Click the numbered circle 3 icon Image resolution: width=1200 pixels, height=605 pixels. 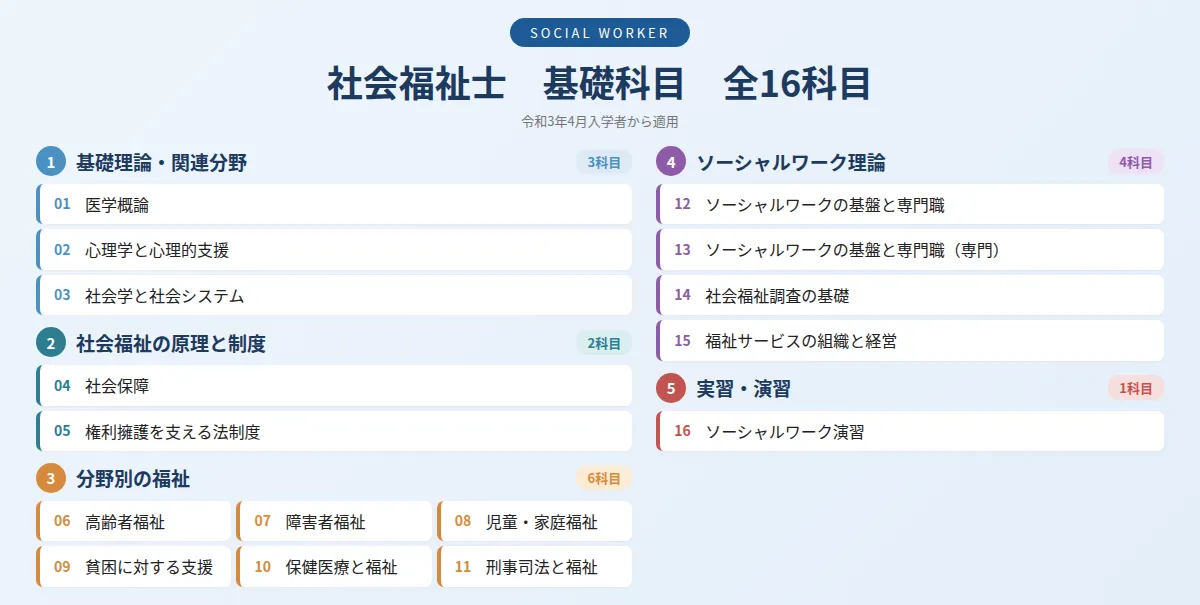click(51, 478)
